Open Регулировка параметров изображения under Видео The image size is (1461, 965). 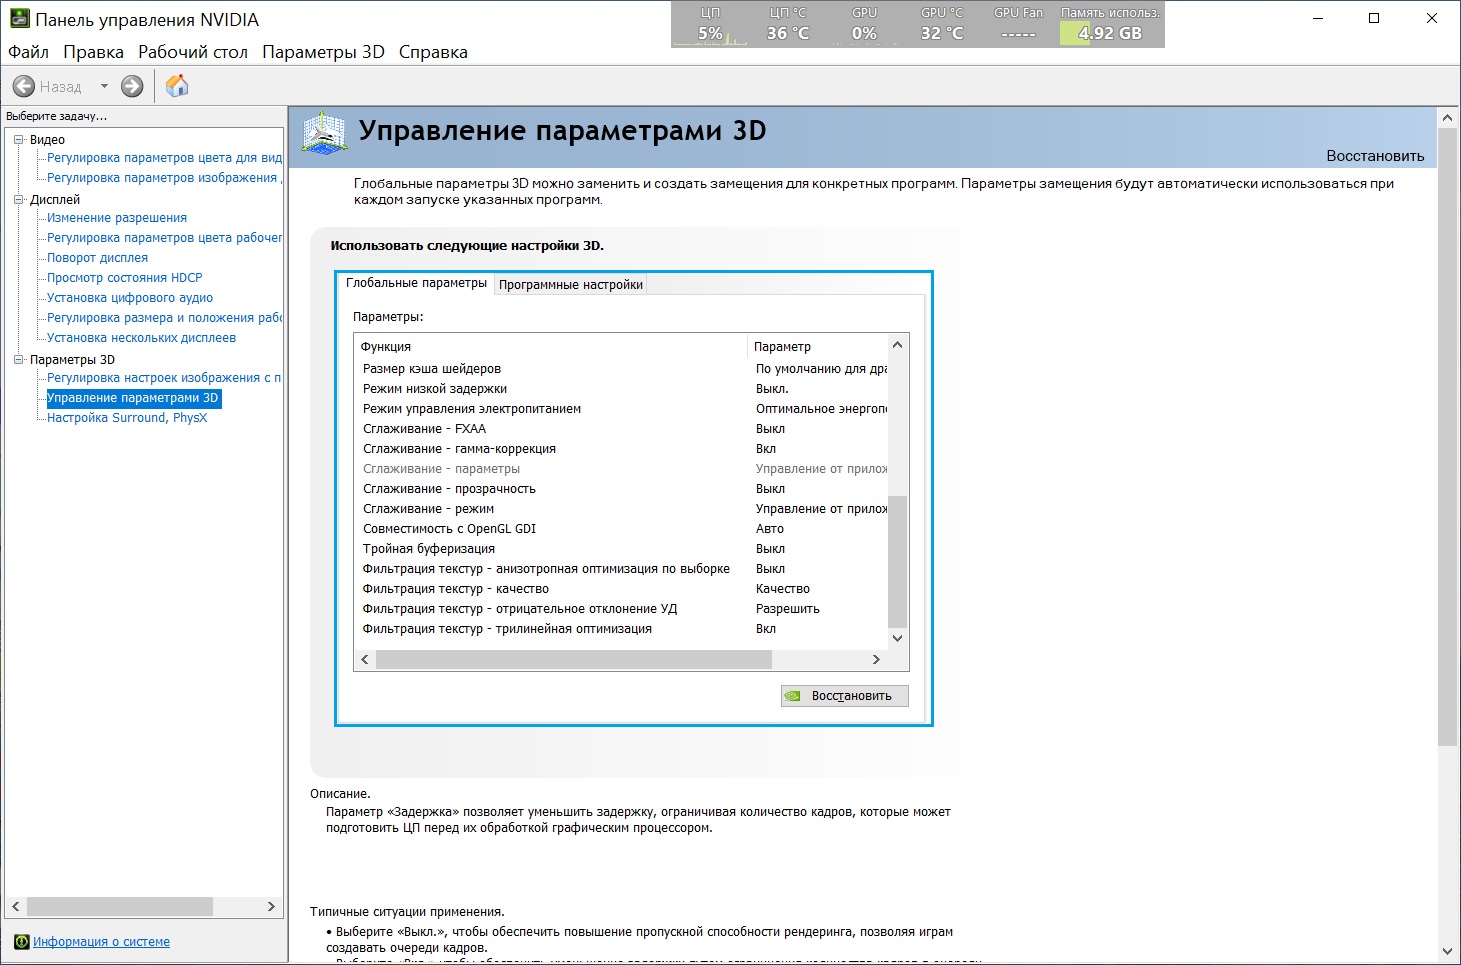coord(164,178)
